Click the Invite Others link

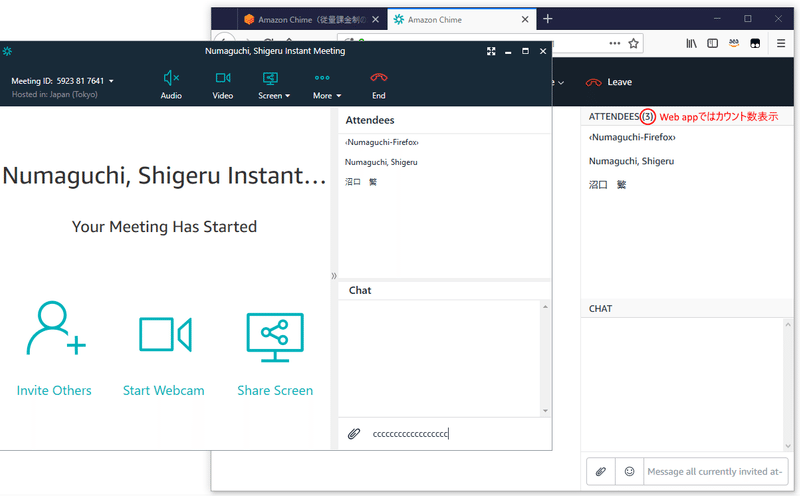coord(54,390)
